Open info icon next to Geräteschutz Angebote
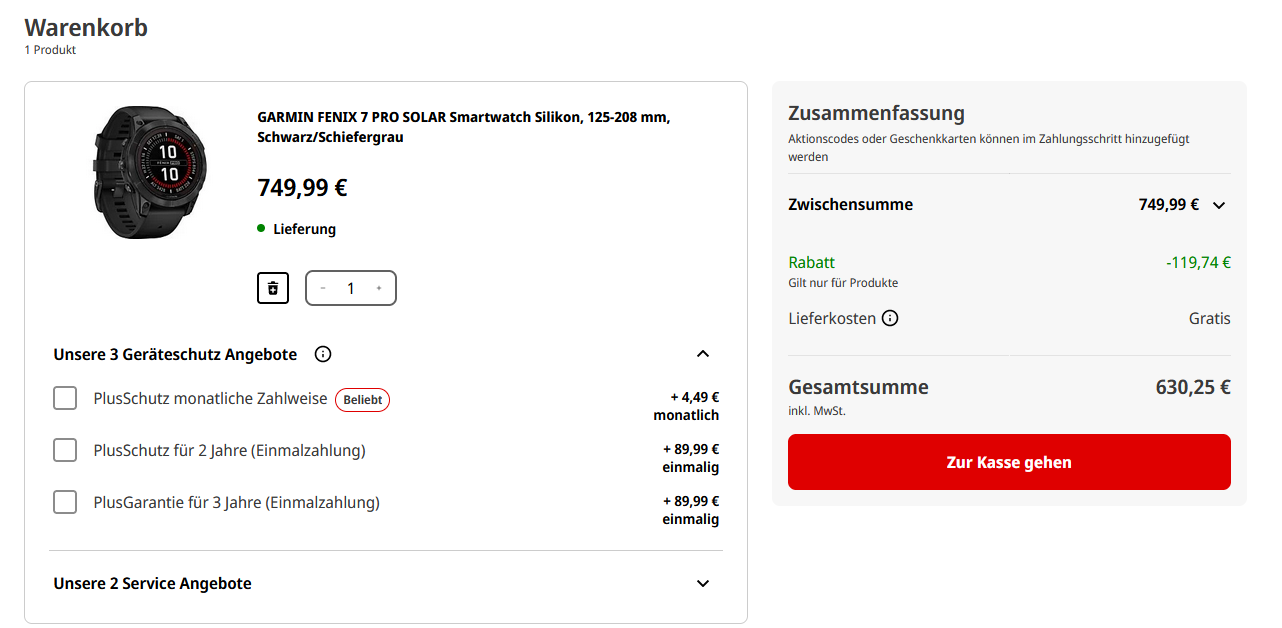This screenshot has width=1282, height=628. tap(323, 354)
